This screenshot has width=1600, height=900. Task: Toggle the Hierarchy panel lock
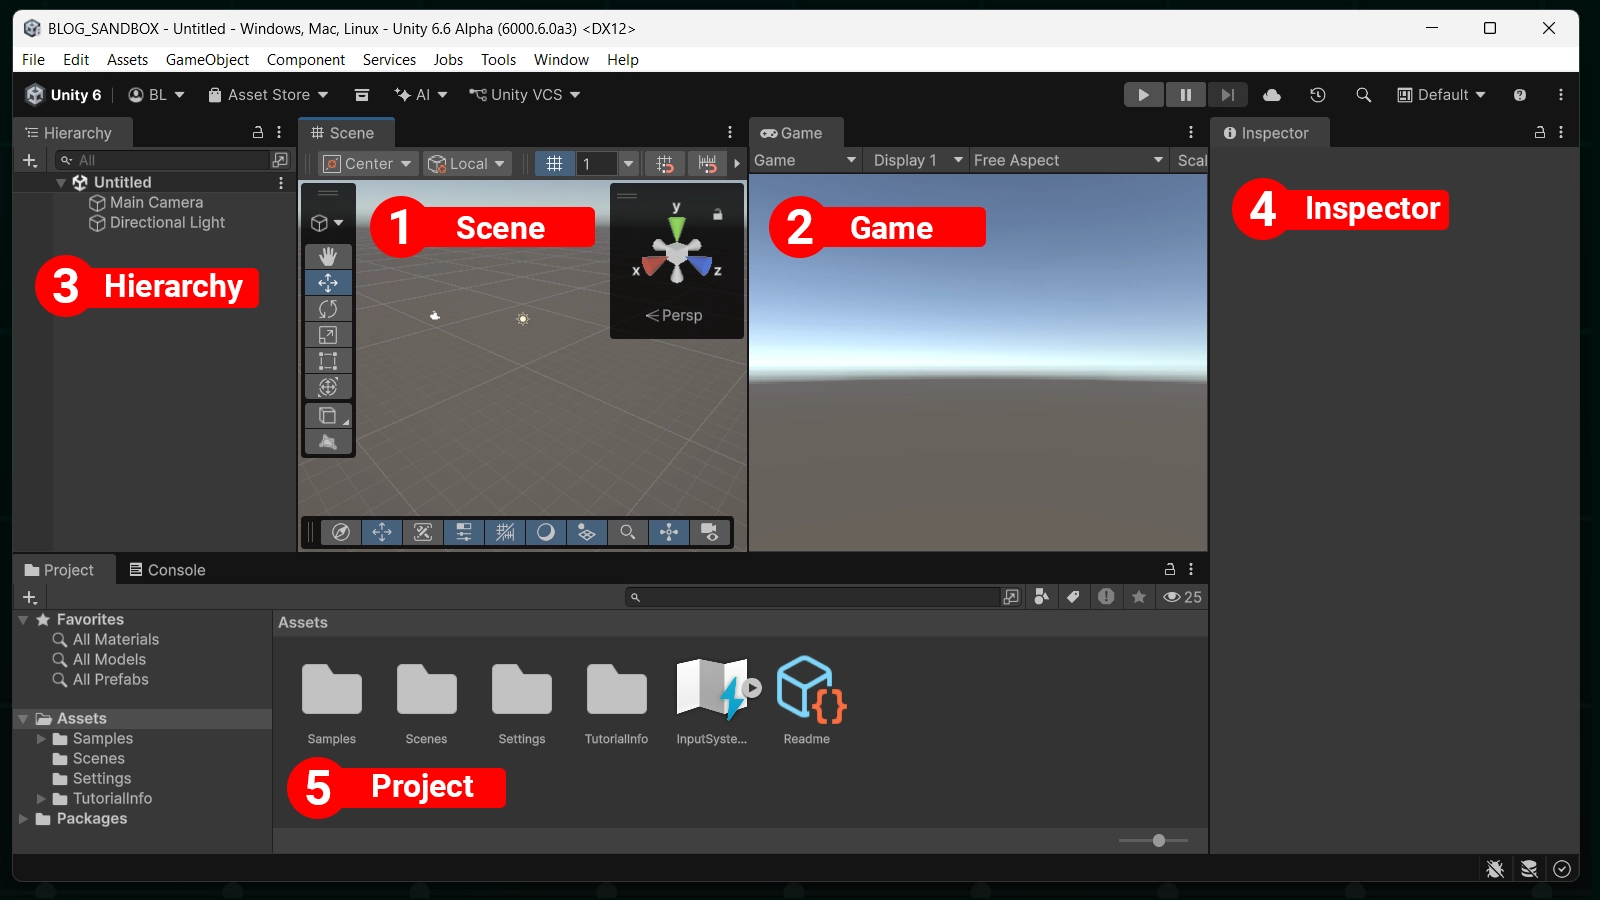[x=257, y=132]
